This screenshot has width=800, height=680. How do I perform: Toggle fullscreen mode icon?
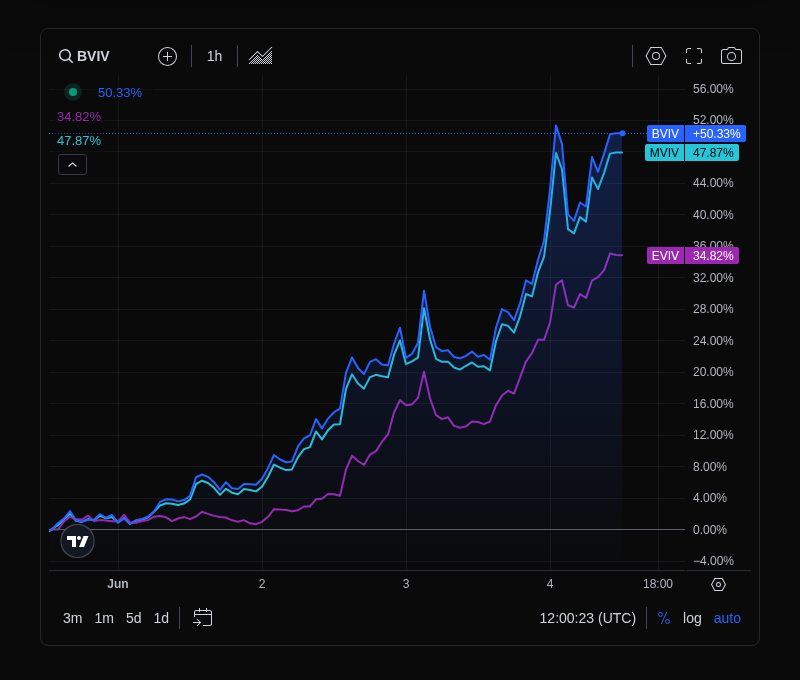click(694, 56)
